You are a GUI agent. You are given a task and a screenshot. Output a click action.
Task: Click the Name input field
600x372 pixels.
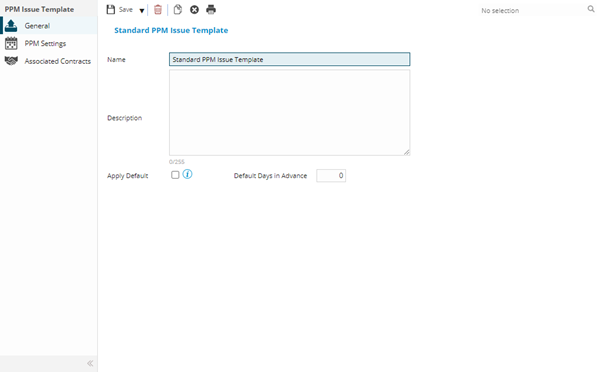coord(290,59)
